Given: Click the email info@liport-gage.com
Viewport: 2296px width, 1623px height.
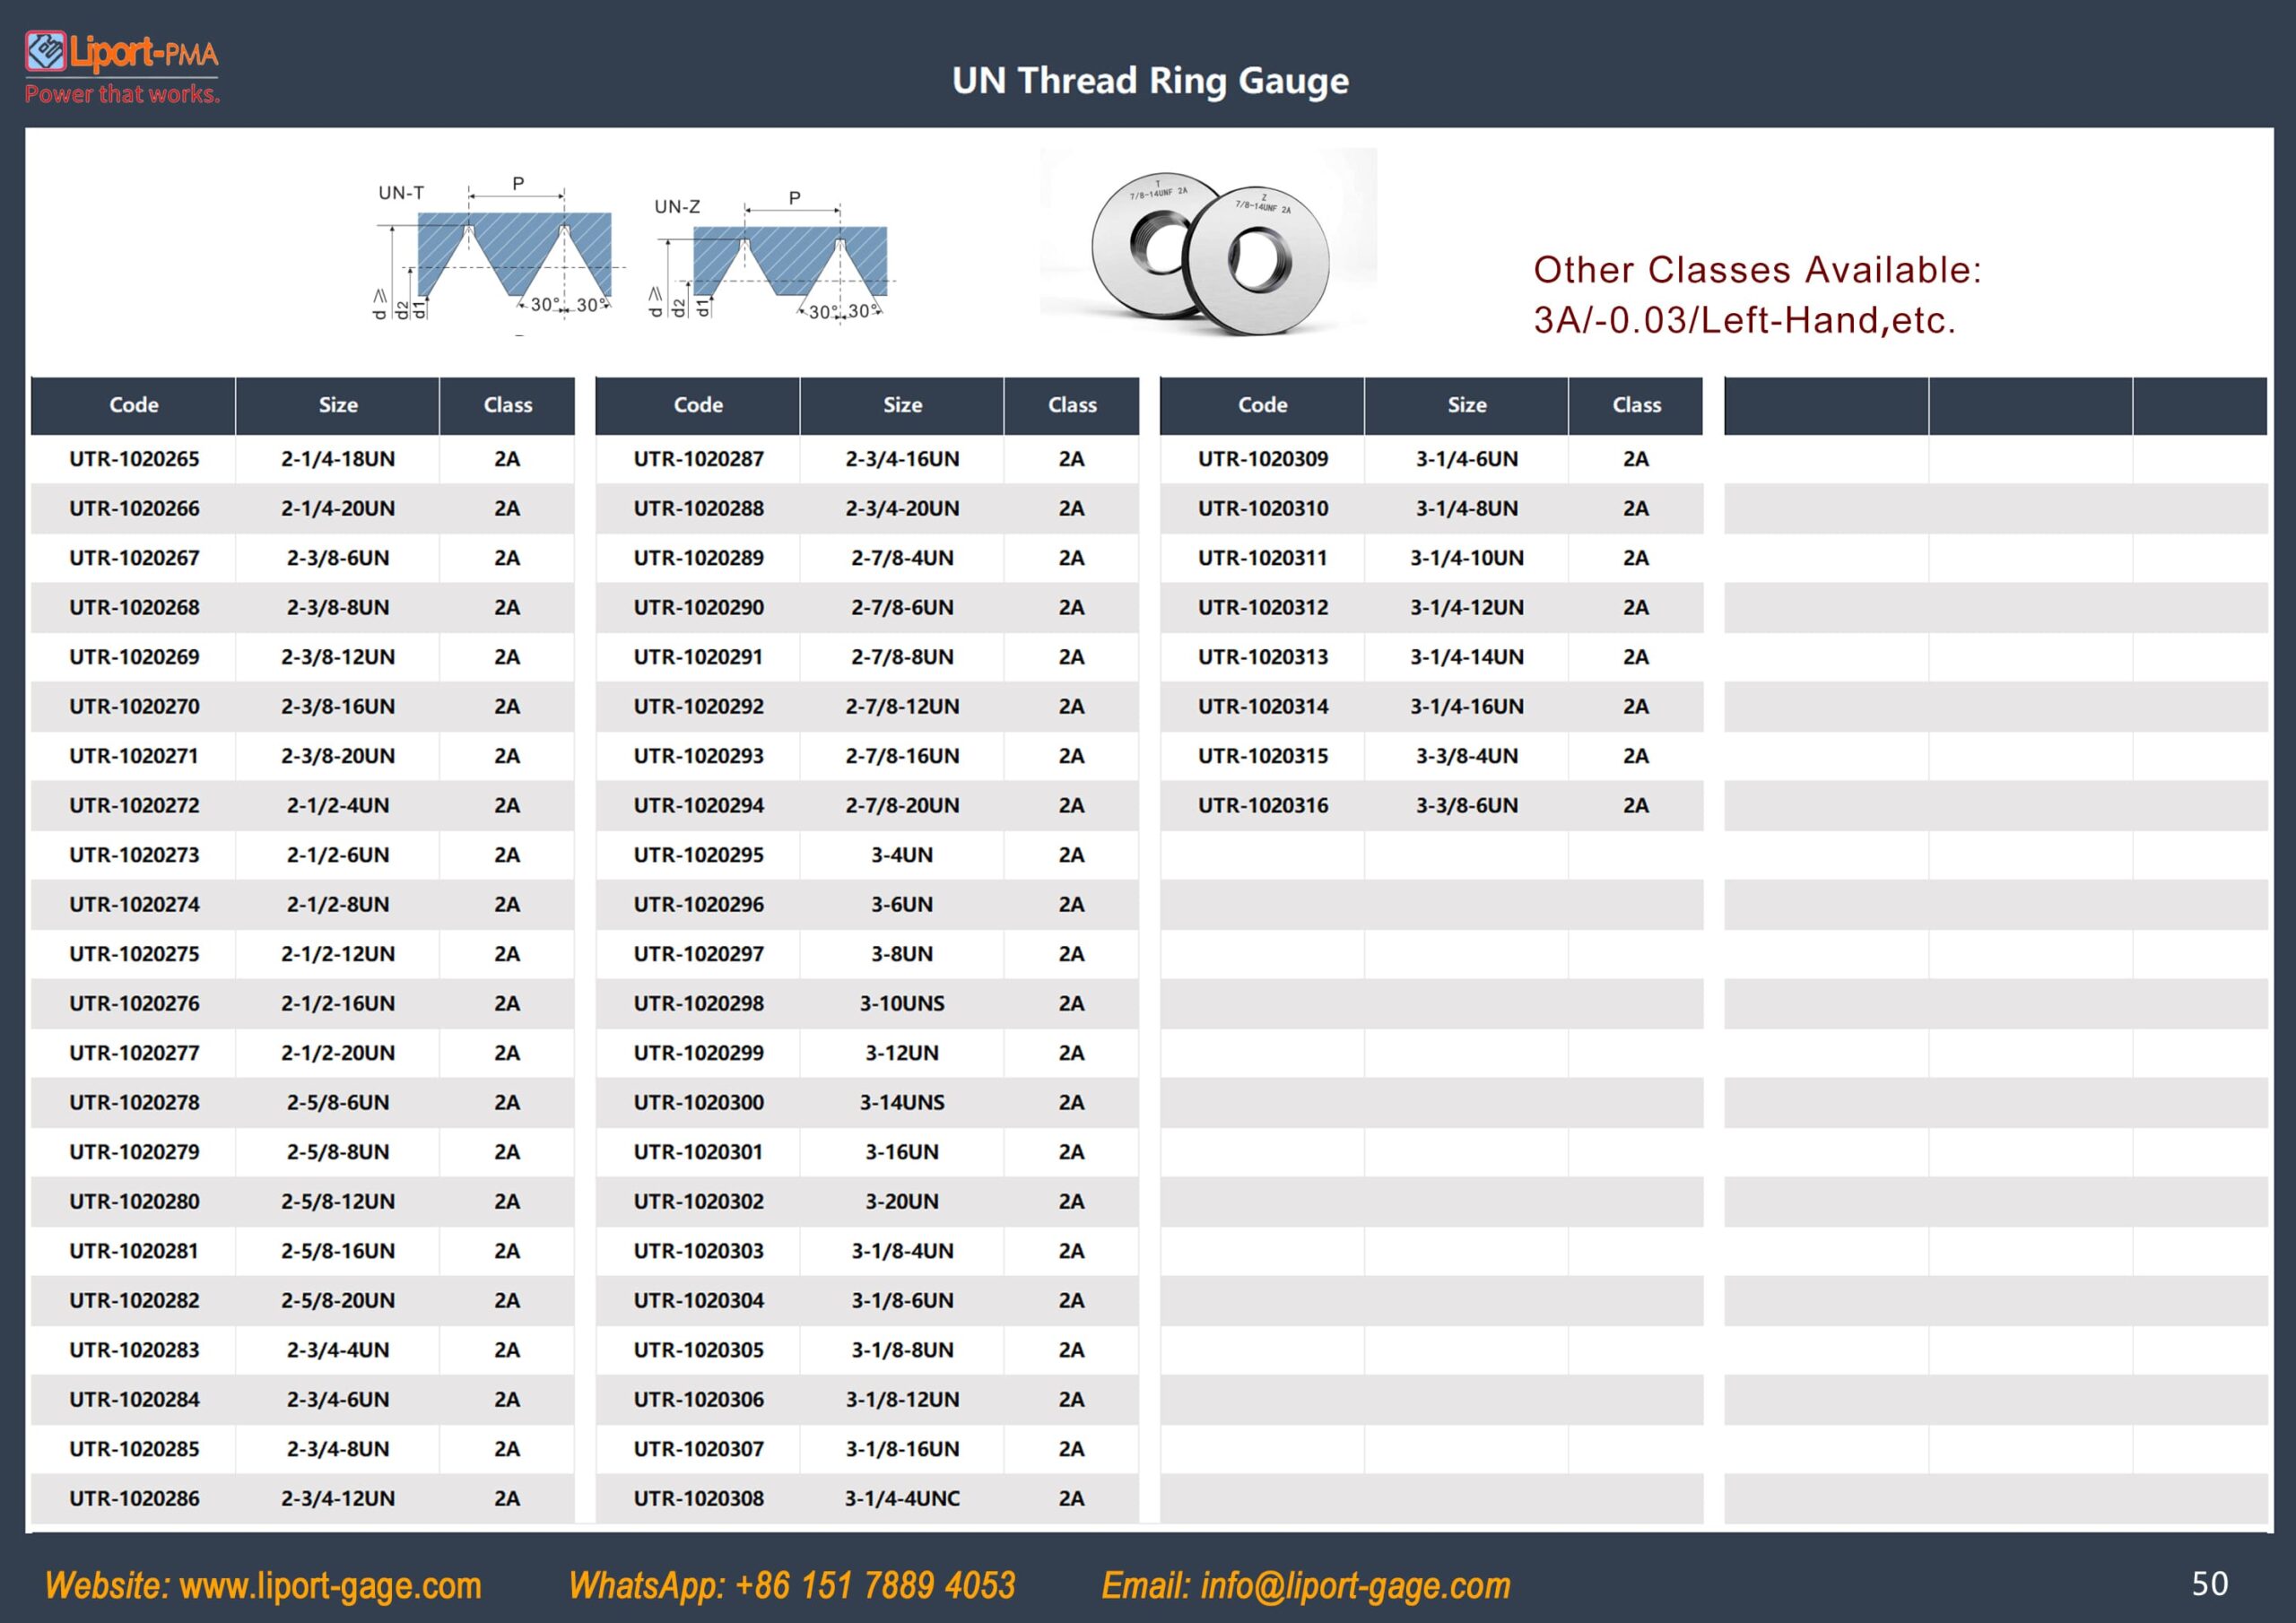Looking at the screenshot, I should [x=1355, y=1586].
